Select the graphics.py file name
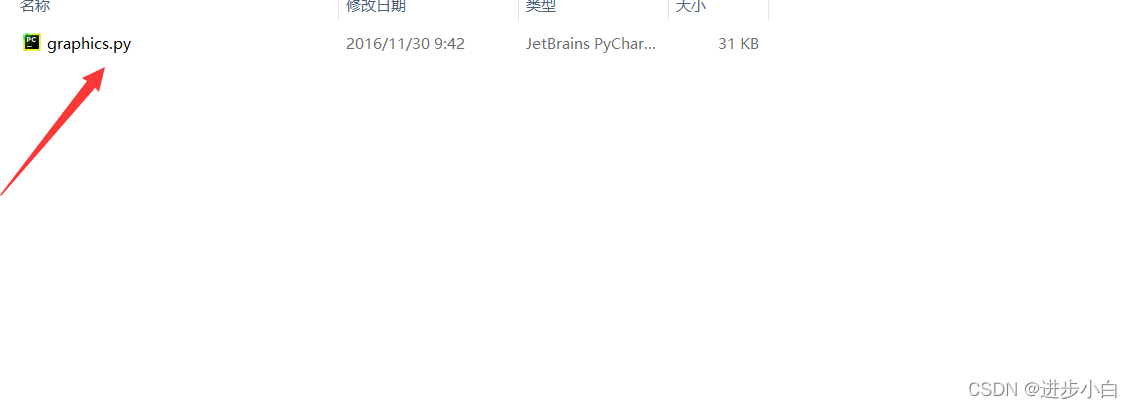1132x409 pixels. 89,44
